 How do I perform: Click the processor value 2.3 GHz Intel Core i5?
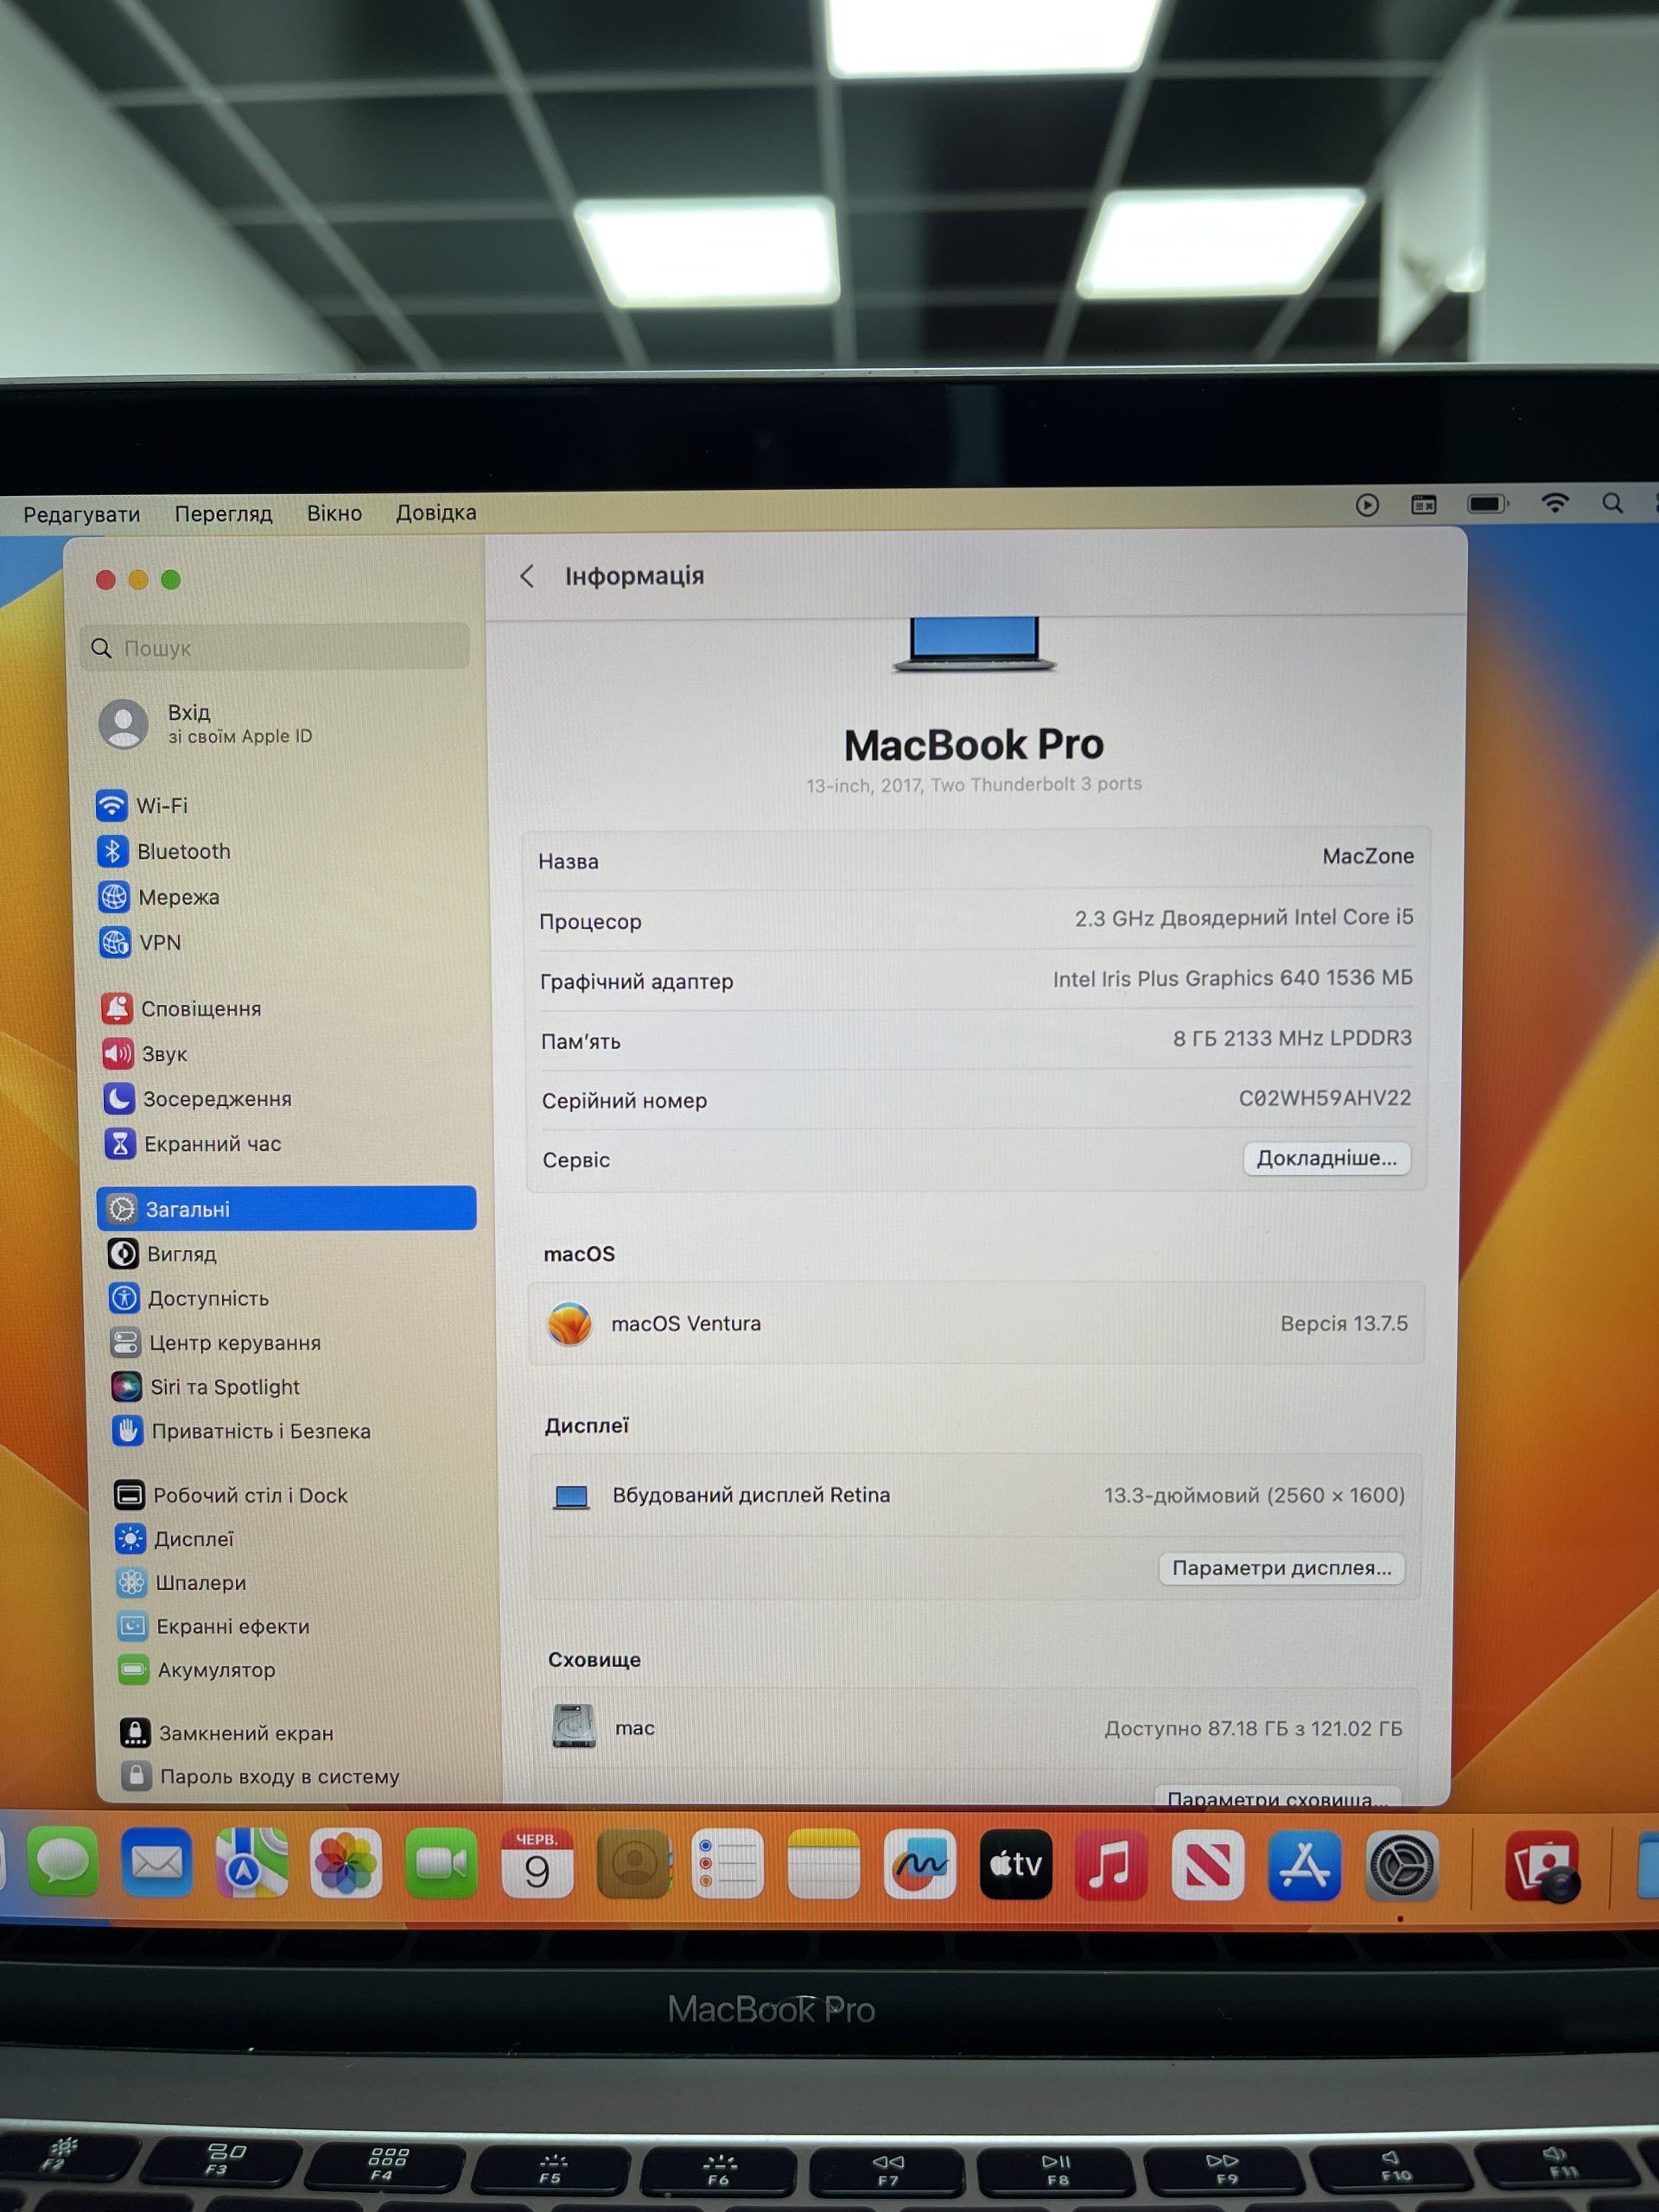1243,918
